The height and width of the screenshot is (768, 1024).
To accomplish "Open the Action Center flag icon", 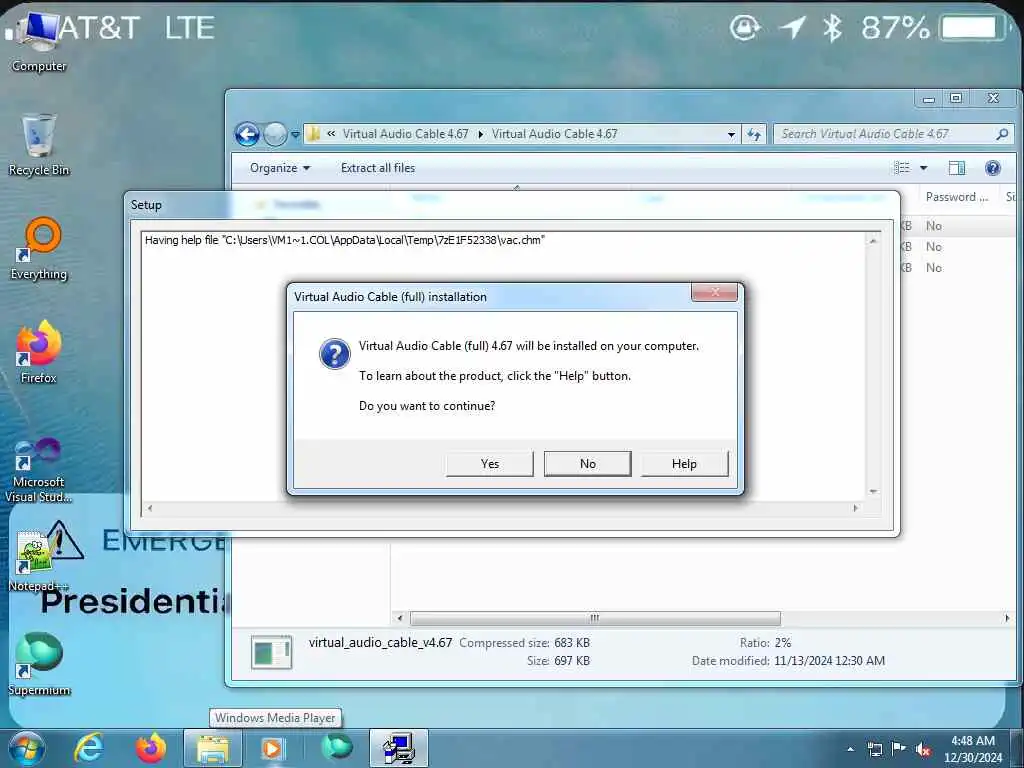I will (899, 749).
